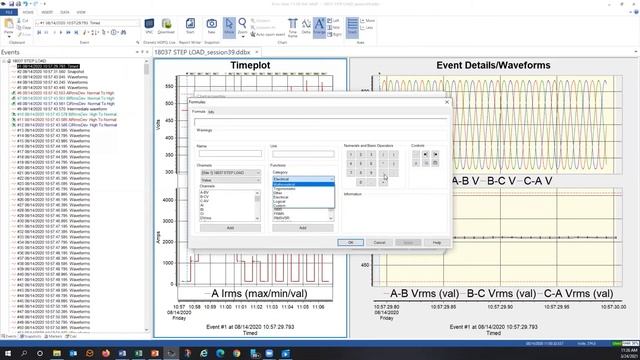Choose Logical in the Category list
This screenshot has height=360, width=640.
tap(303, 201)
